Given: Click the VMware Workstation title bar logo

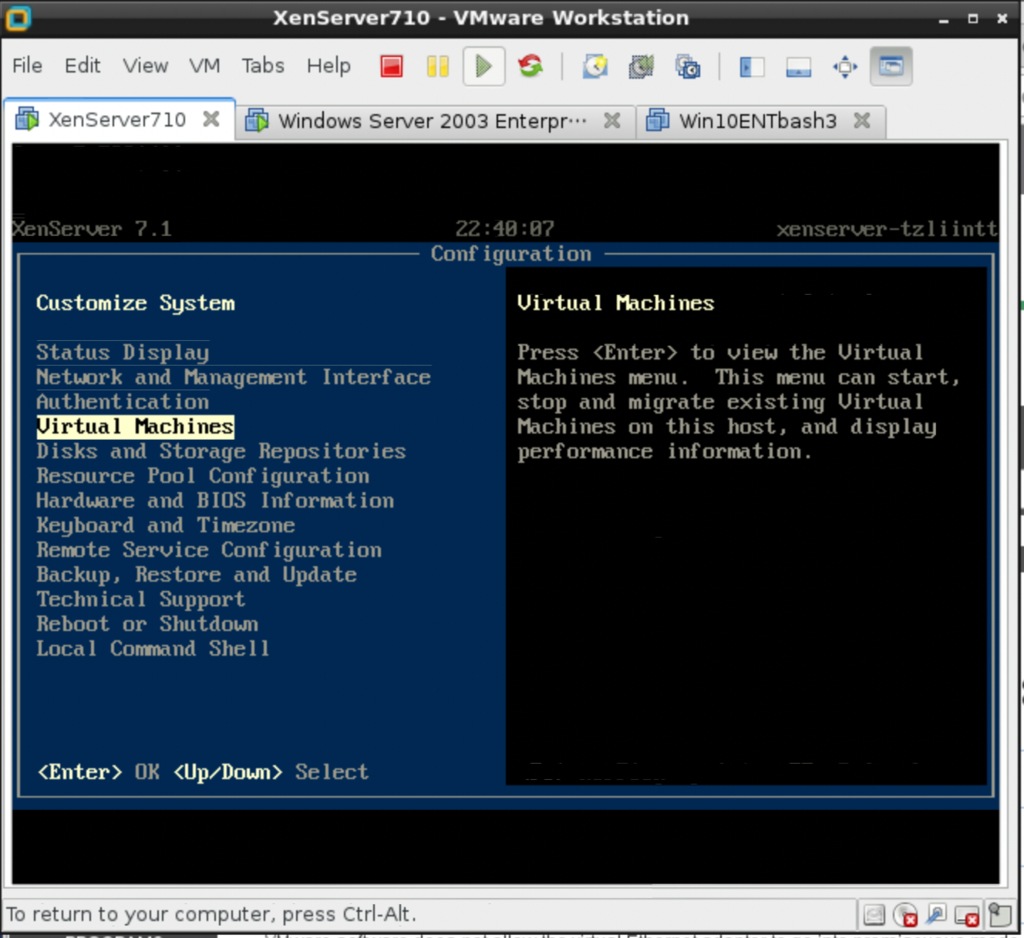Looking at the screenshot, I should point(18,18).
